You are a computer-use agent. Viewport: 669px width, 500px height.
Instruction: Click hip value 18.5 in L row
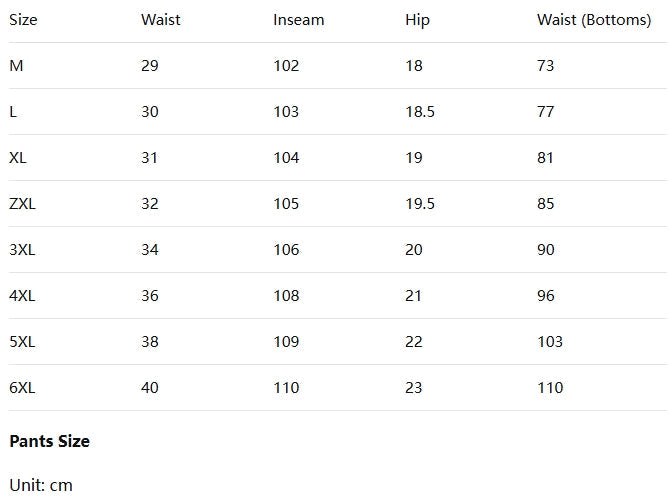click(420, 112)
